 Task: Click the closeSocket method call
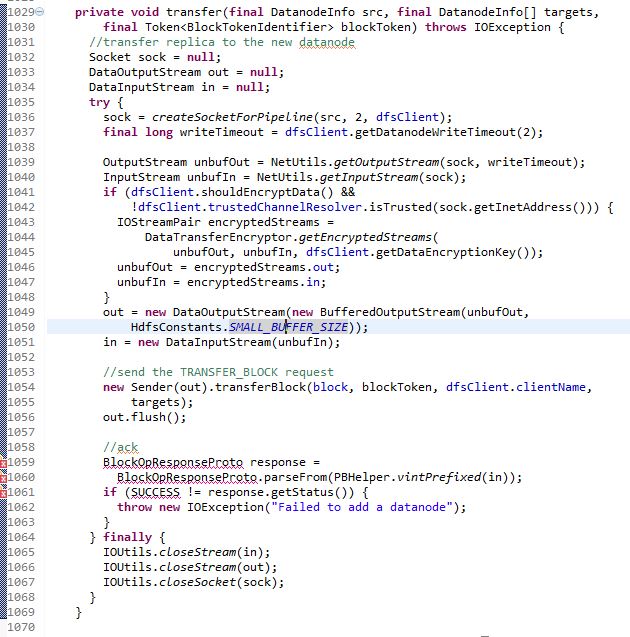point(202,582)
